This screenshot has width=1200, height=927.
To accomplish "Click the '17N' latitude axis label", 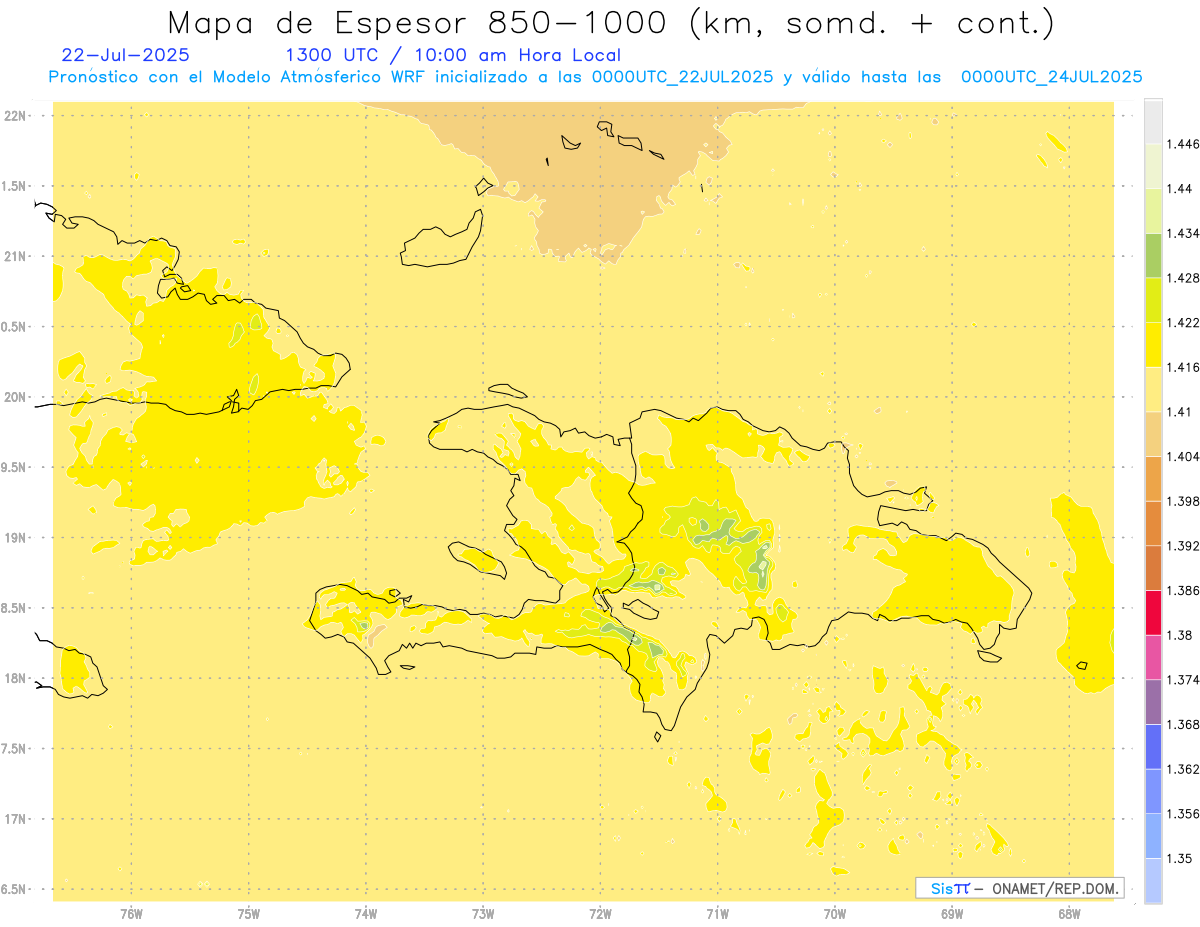I will [x=15, y=819].
